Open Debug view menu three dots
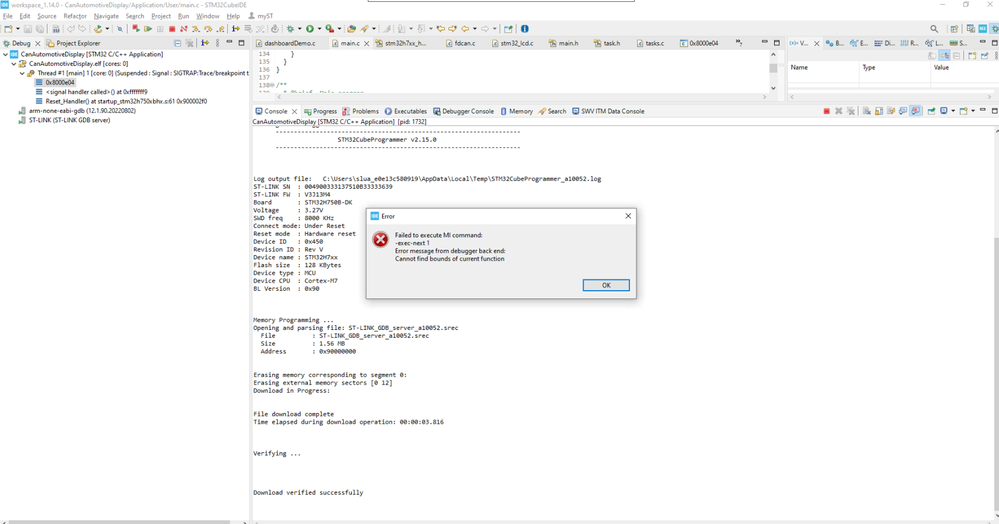This screenshot has height=524, width=999. point(217,43)
